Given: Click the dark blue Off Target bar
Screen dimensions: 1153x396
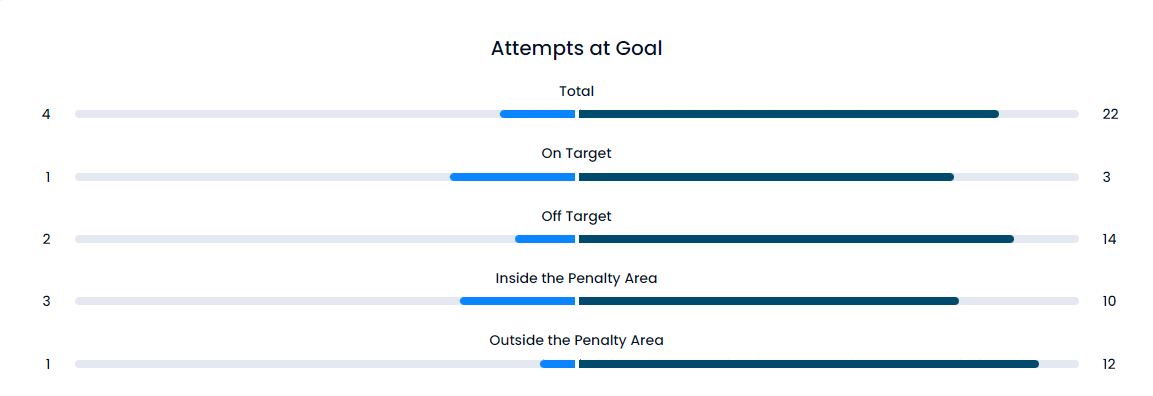Looking at the screenshot, I should (x=796, y=239).
